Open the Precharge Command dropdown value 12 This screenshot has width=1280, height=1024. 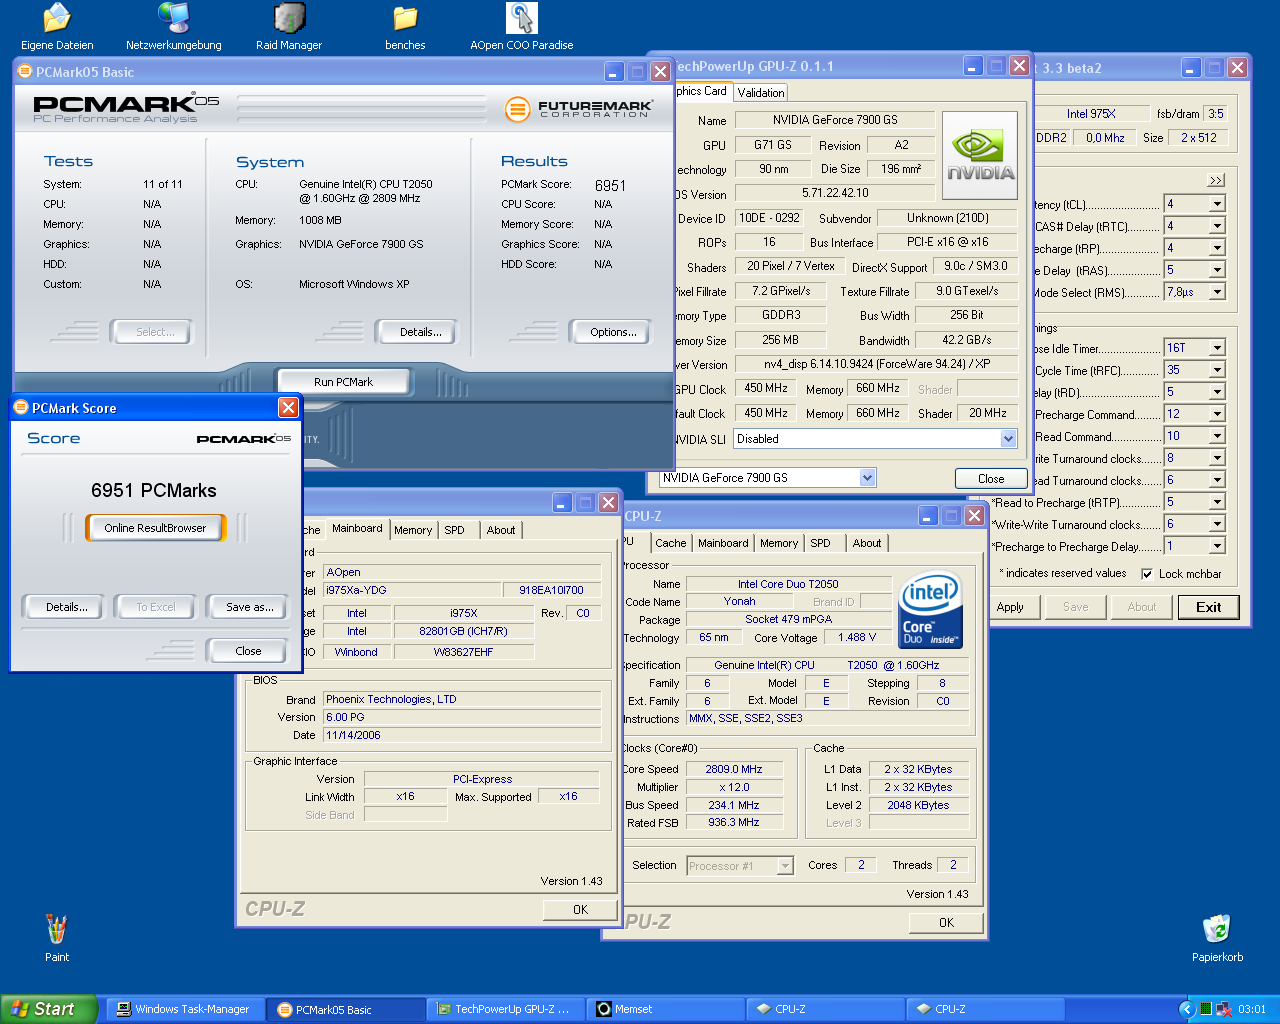pyautogui.click(x=1217, y=414)
